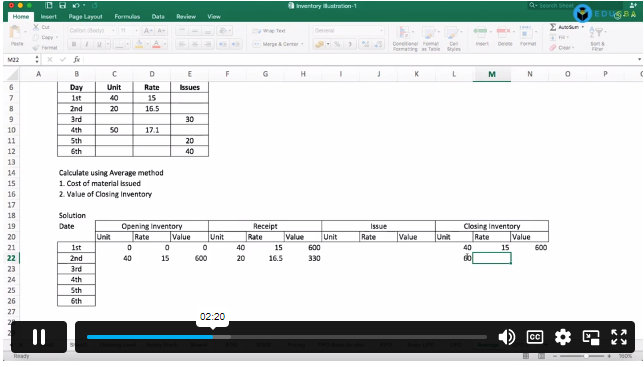Pause the video playback

click(x=39, y=337)
